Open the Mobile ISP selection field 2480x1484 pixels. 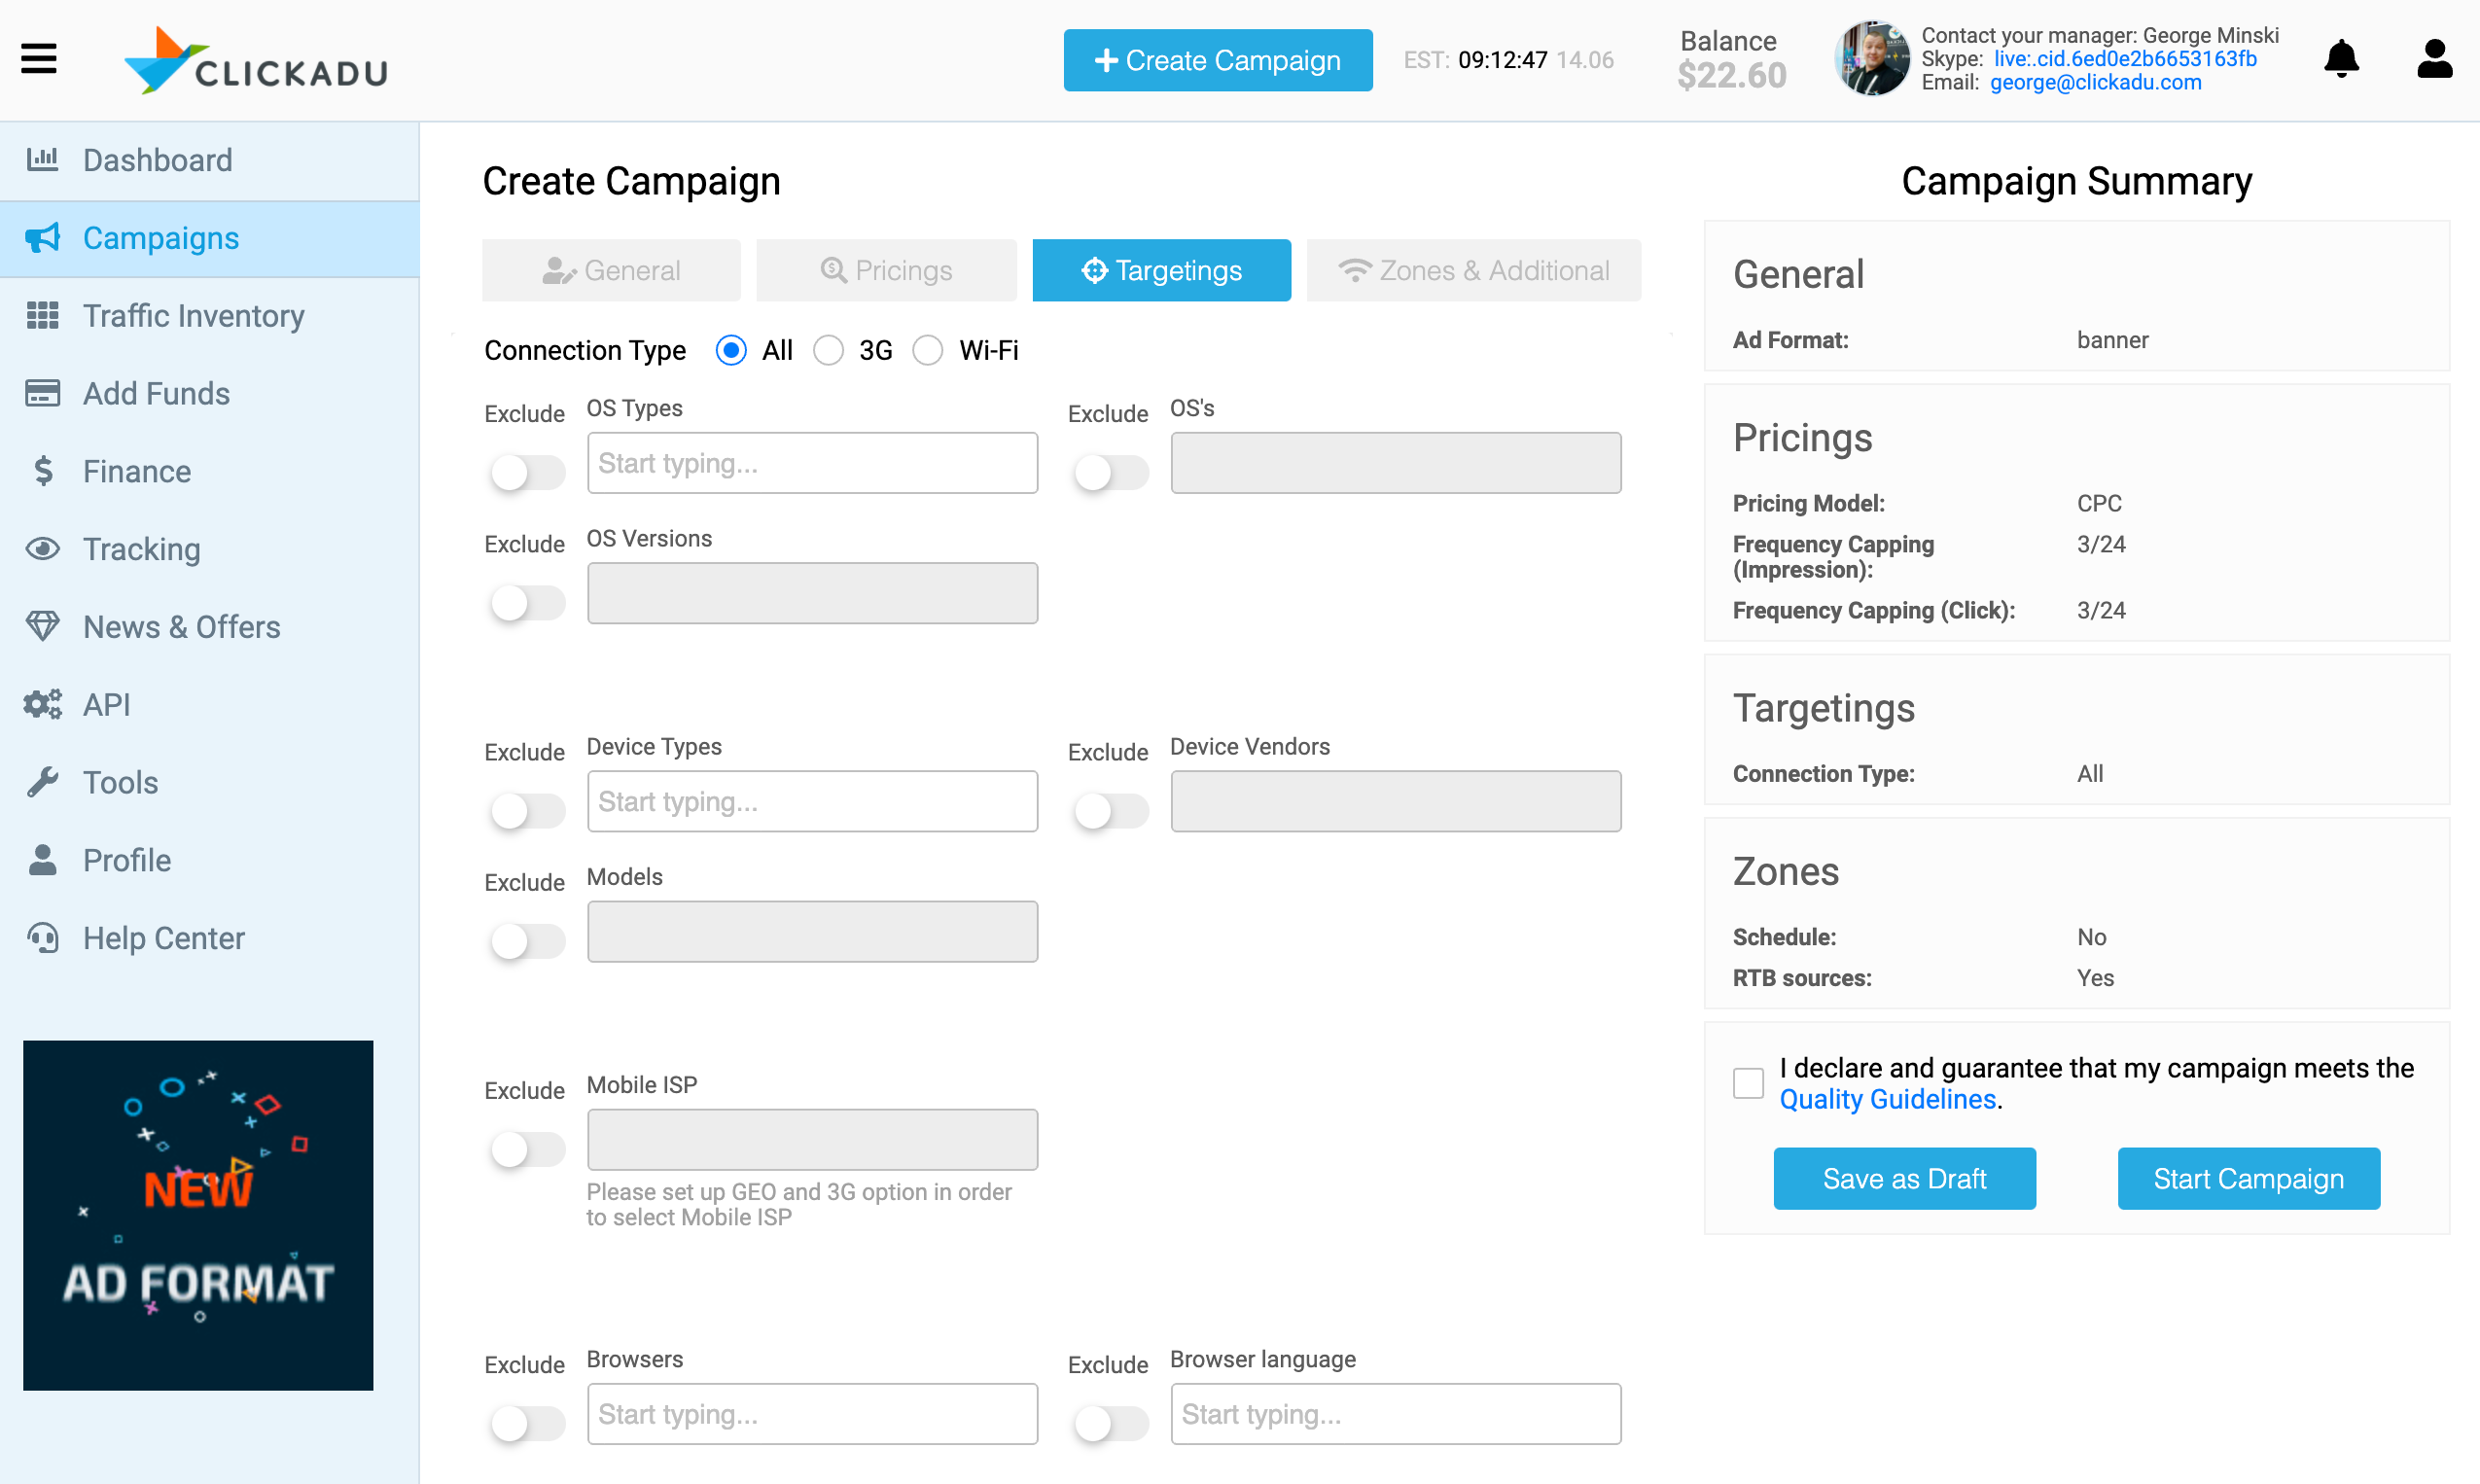pos(812,1140)
